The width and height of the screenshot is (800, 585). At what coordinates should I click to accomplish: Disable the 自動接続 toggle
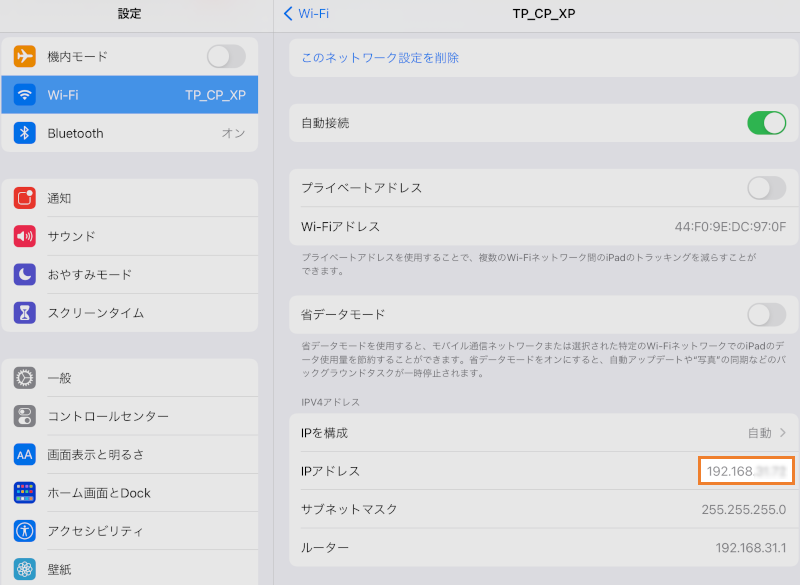pos(765,123)
